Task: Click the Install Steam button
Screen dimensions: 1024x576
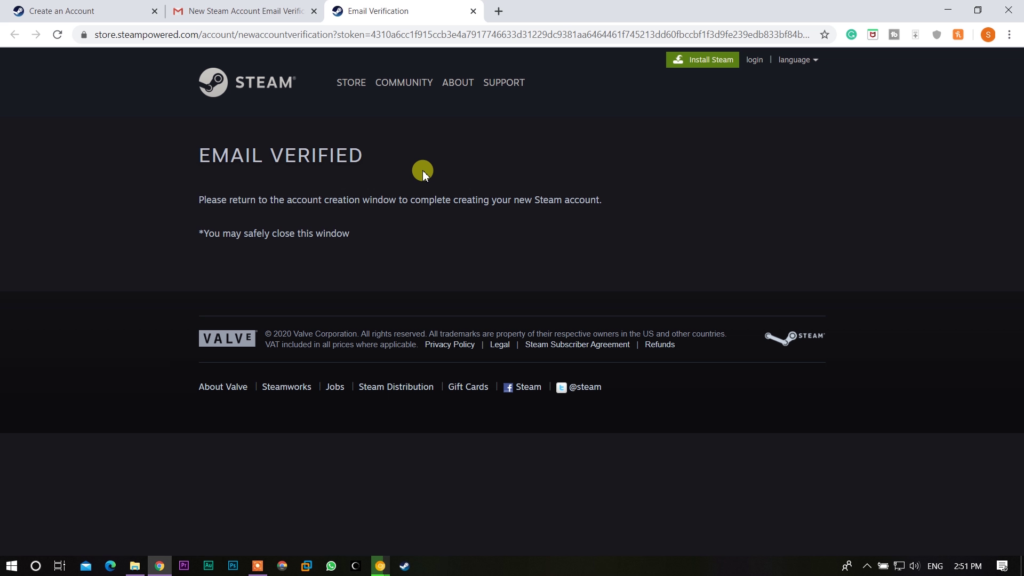Action: [x=703, y=59]
